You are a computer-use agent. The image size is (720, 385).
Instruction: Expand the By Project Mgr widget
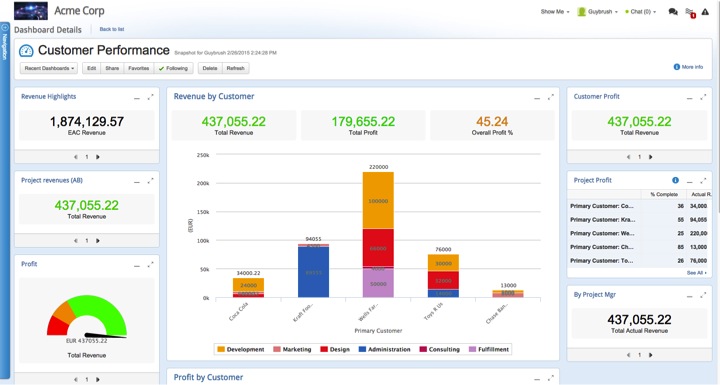click(x=703, y=295)
